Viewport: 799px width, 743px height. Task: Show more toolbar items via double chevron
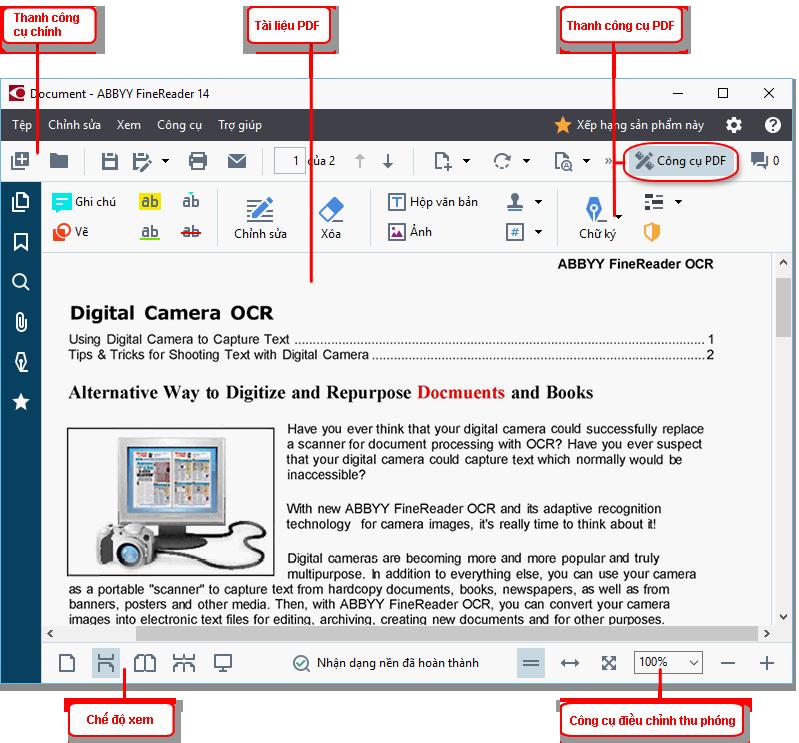608,161
